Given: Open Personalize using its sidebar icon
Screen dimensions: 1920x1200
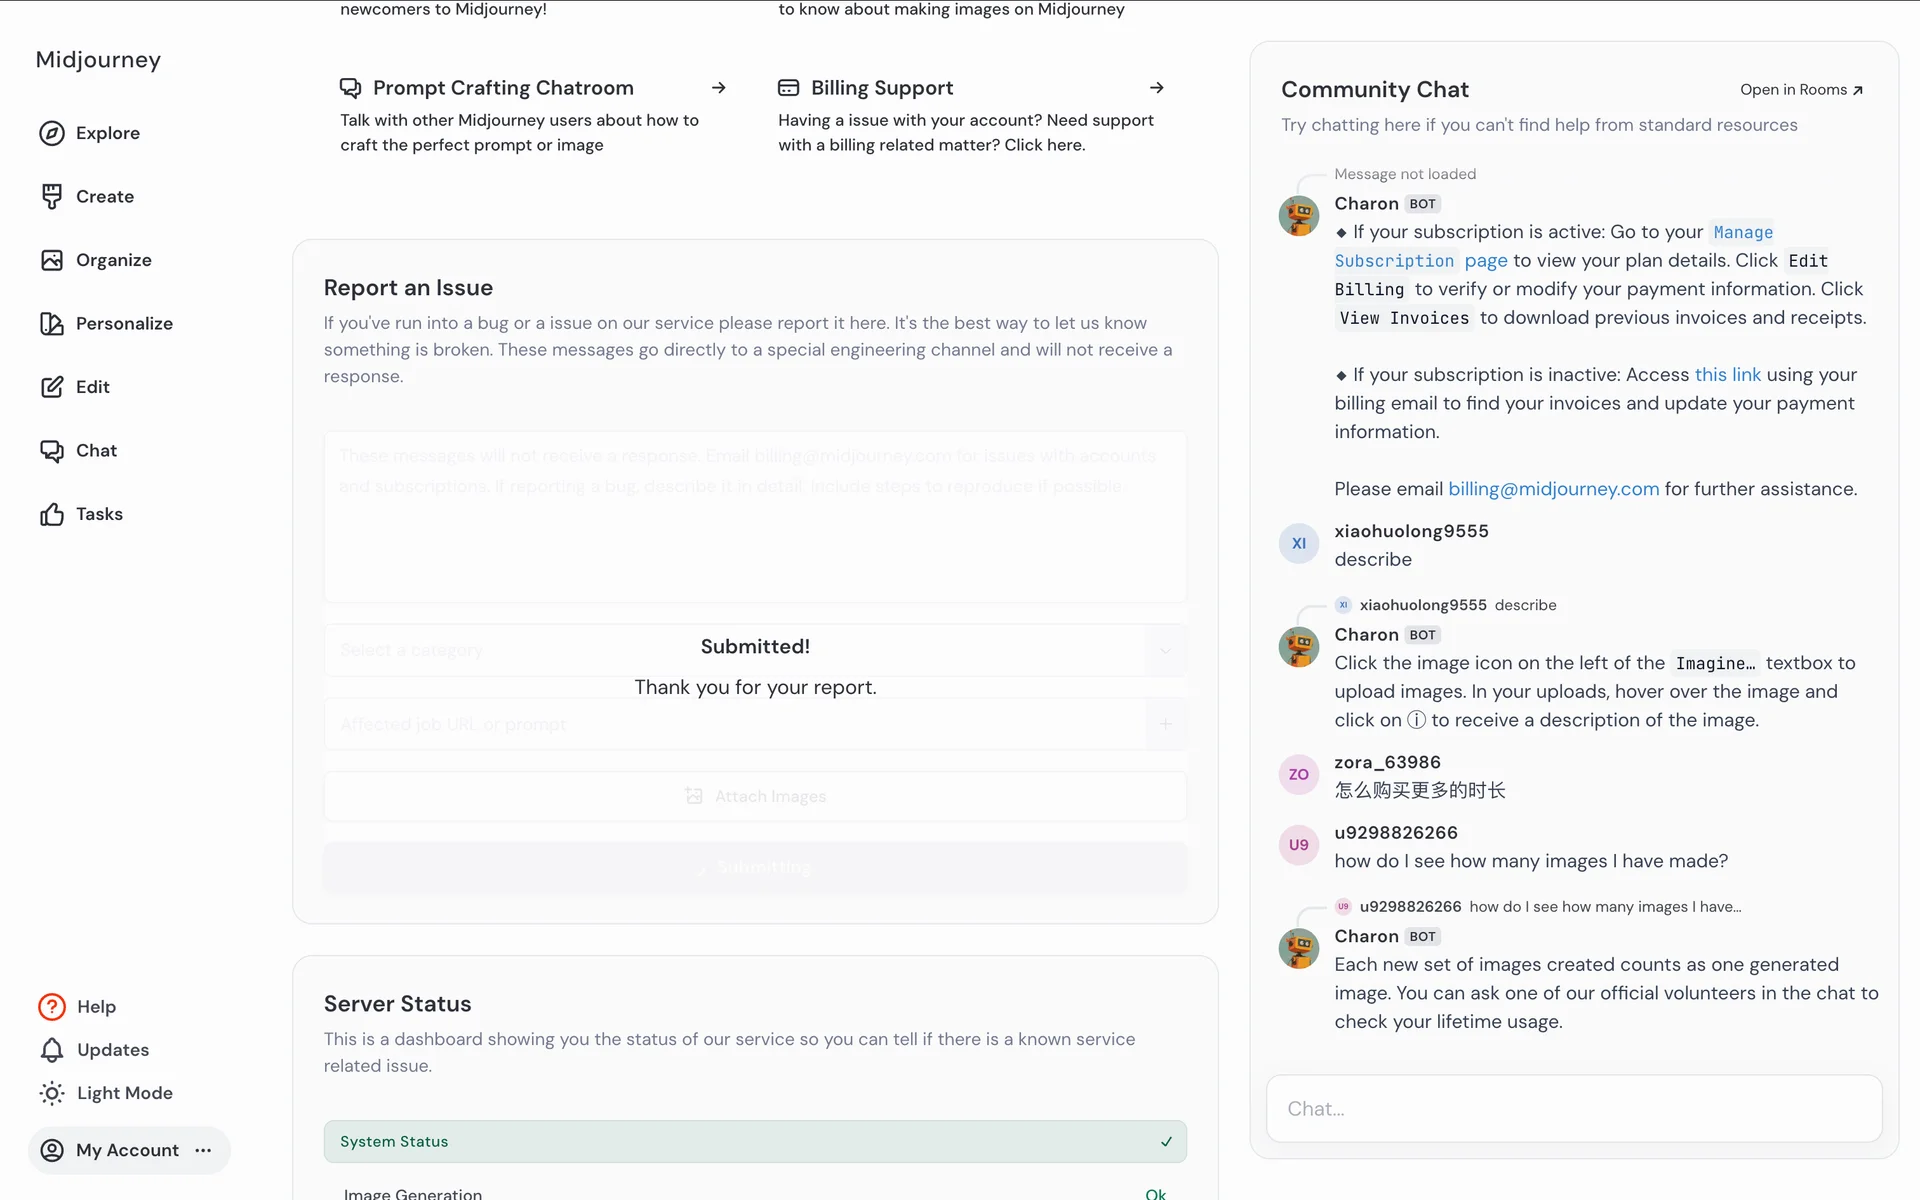Looking at the screenshot, I should click(x=52, y=324).
